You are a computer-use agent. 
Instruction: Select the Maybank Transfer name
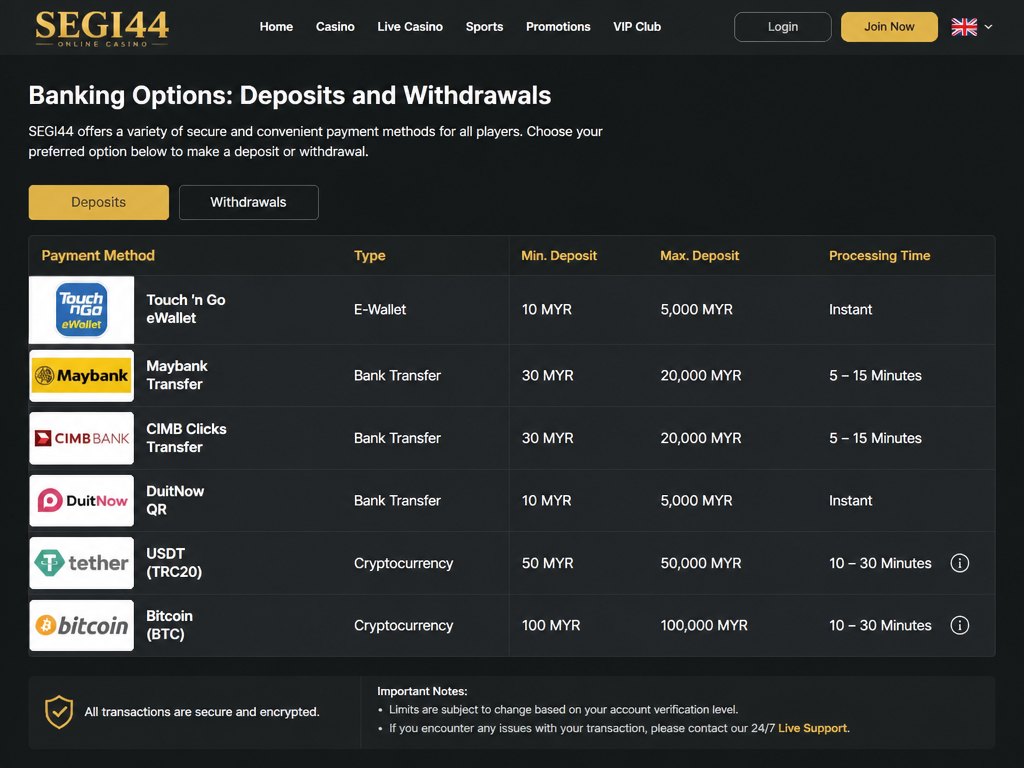pyautogui.click(x=177, y=375)
